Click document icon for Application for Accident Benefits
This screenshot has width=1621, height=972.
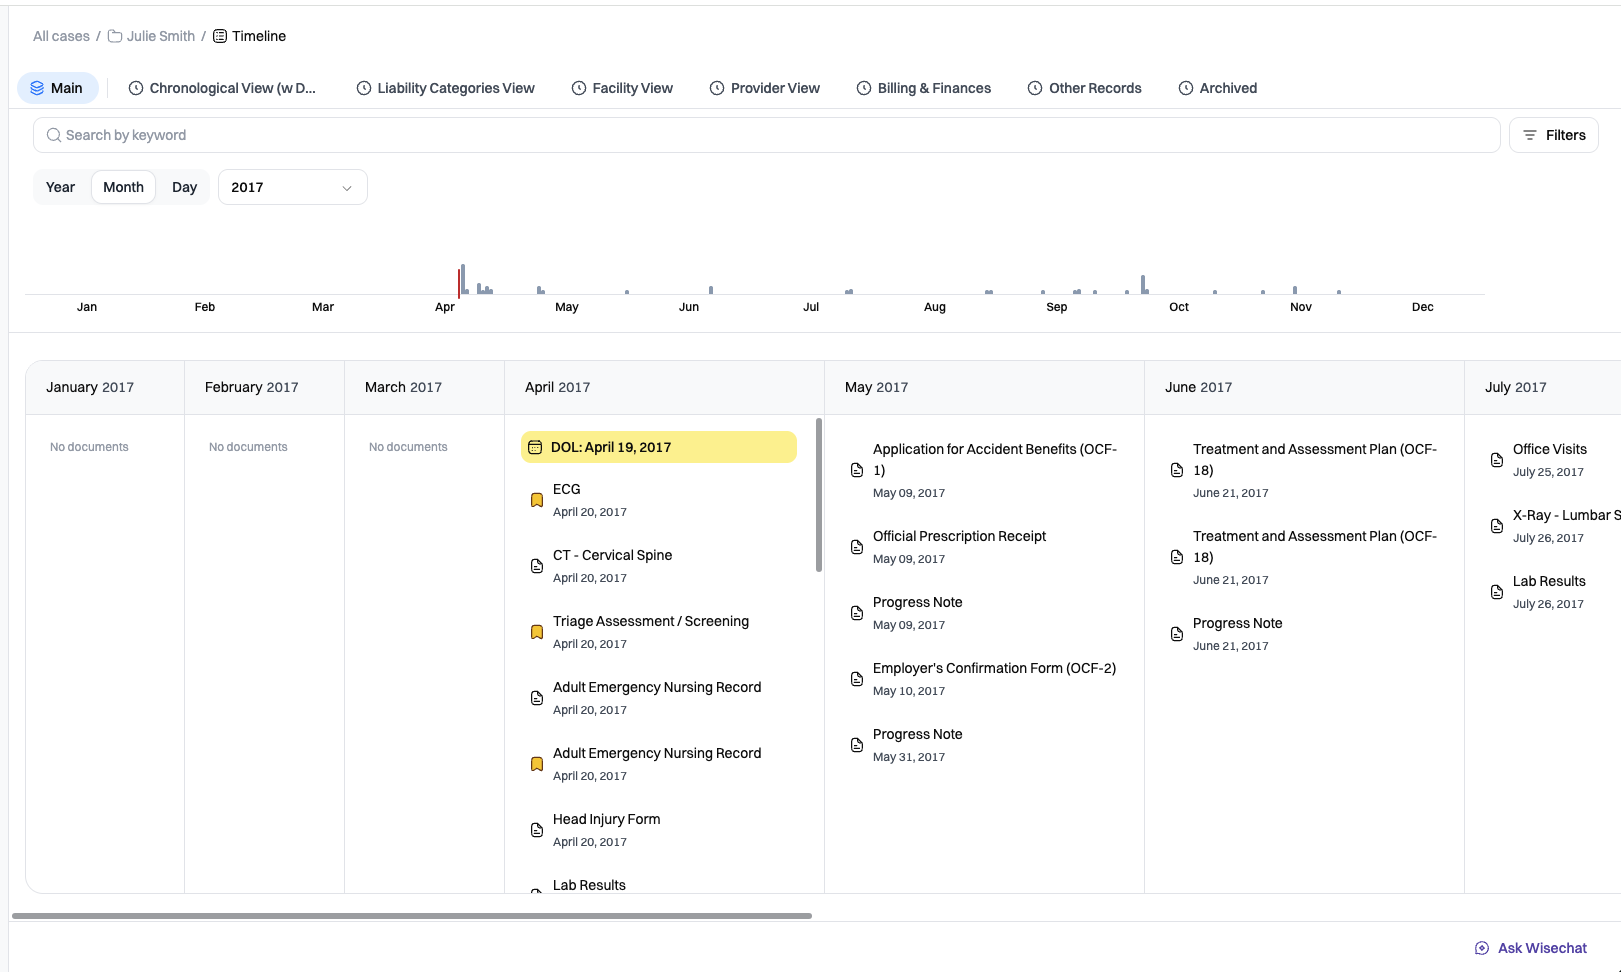[857, 470]
